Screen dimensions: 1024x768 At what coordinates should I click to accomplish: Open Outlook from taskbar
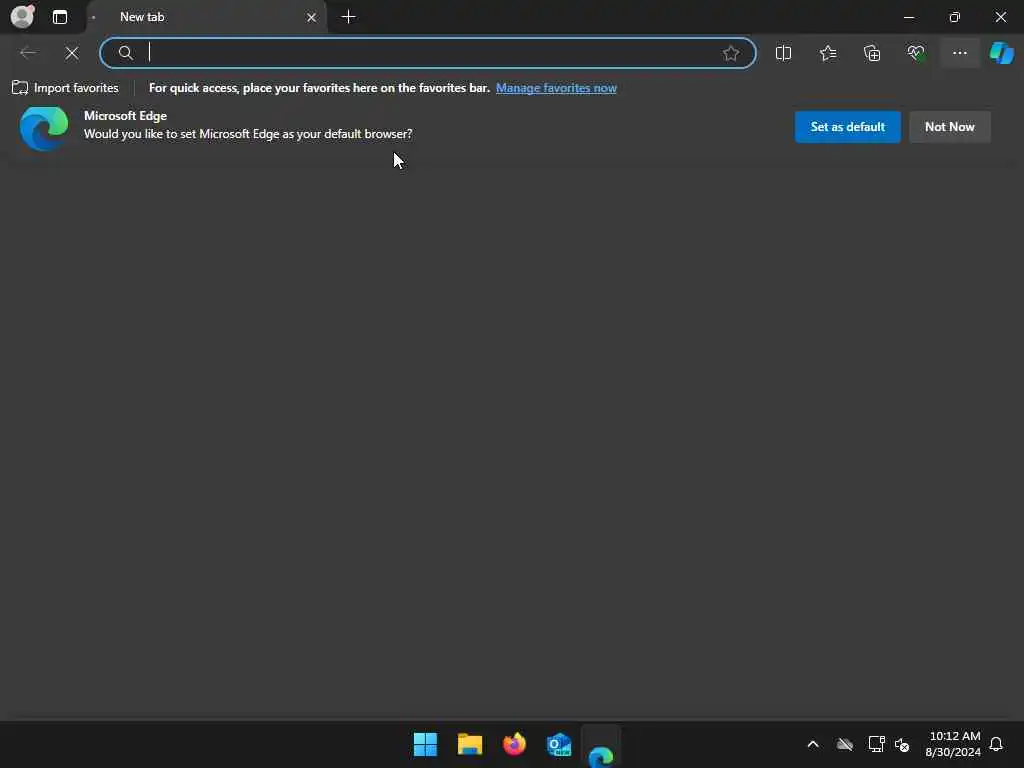point(558,744)
